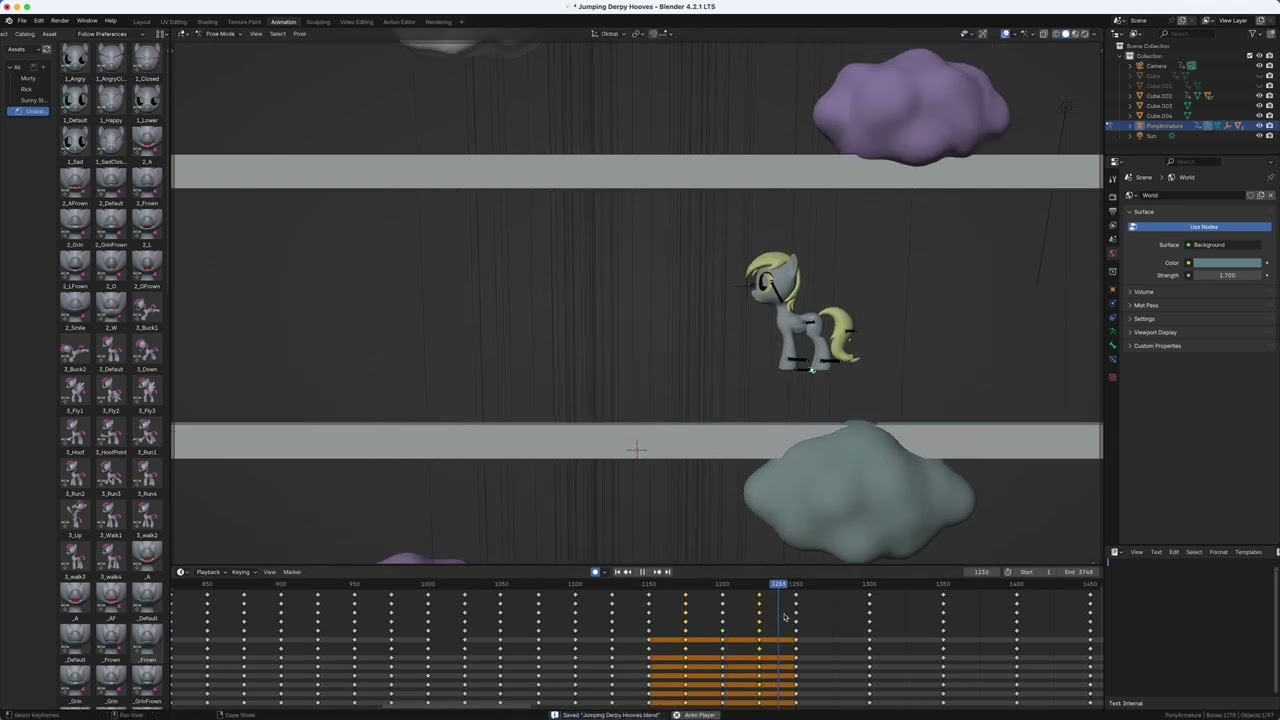
Task: Open the Scene properties tab icon
Action: click(x=1113, y=239)
